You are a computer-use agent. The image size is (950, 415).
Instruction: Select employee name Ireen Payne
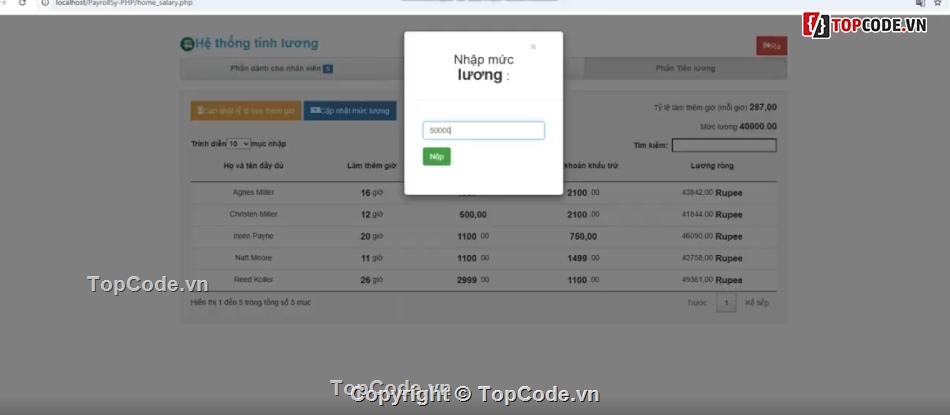[253, 236]
